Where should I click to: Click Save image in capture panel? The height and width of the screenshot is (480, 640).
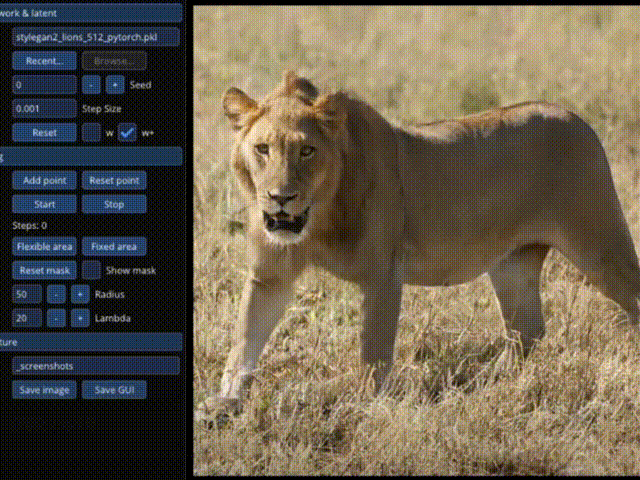click(44, 390)
